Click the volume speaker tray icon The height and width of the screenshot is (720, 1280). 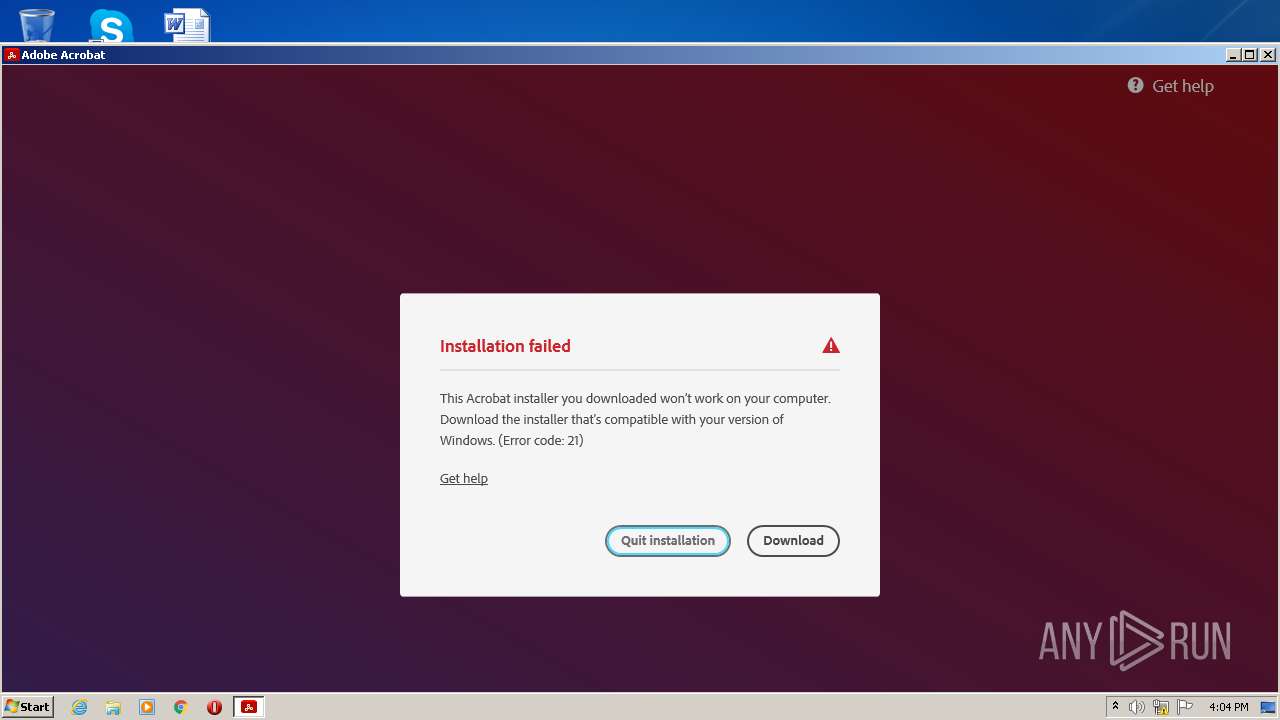click(1137, 707)
